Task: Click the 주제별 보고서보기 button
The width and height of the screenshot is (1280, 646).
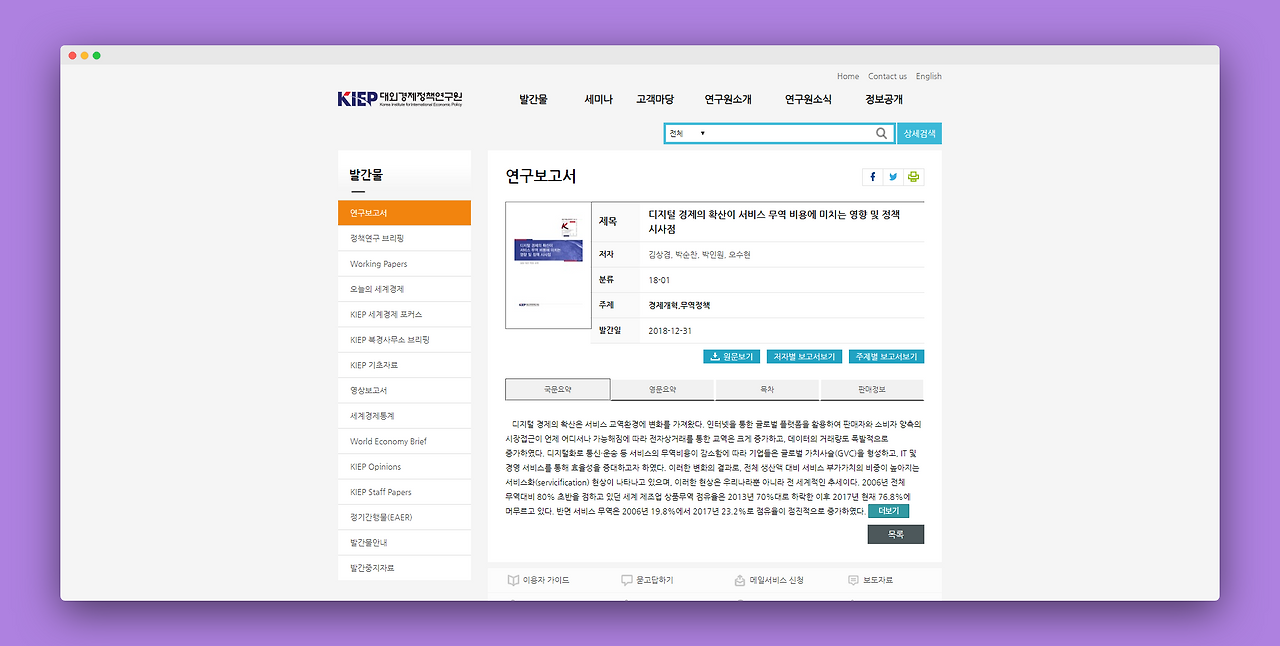Action: (x=886, y=356)
